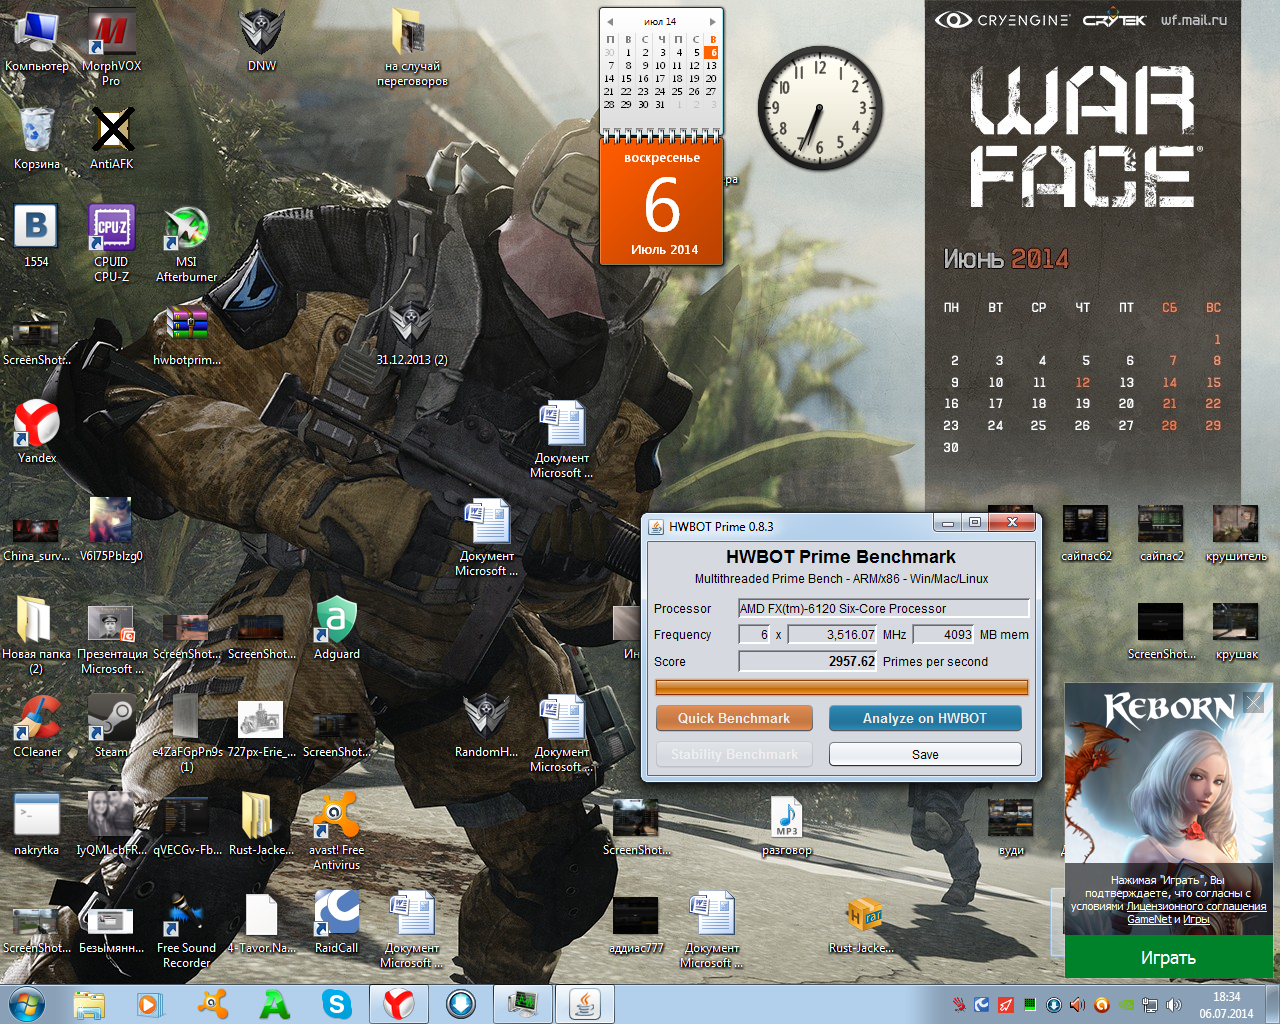Open avast icon in the taskbar
The width and height of the screenshot is (1280, 1024).
(212, 1004)
